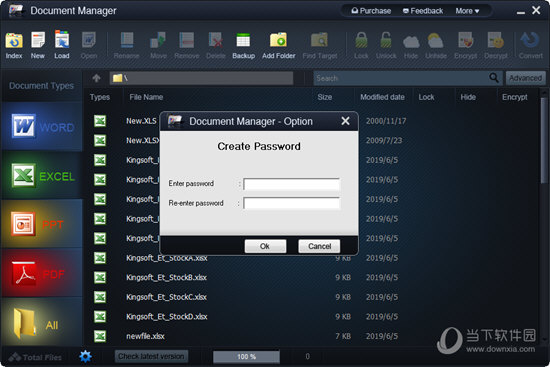The height and width of the screenshot is (367, 550).
Task: Sort by Encrypt column header
Action: pos(515,97)
